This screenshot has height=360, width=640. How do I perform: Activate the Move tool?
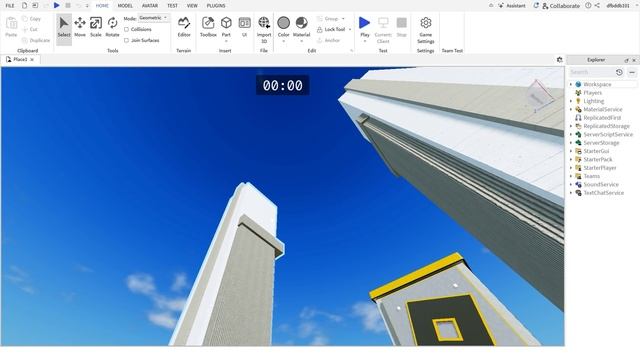coord(80,27)
